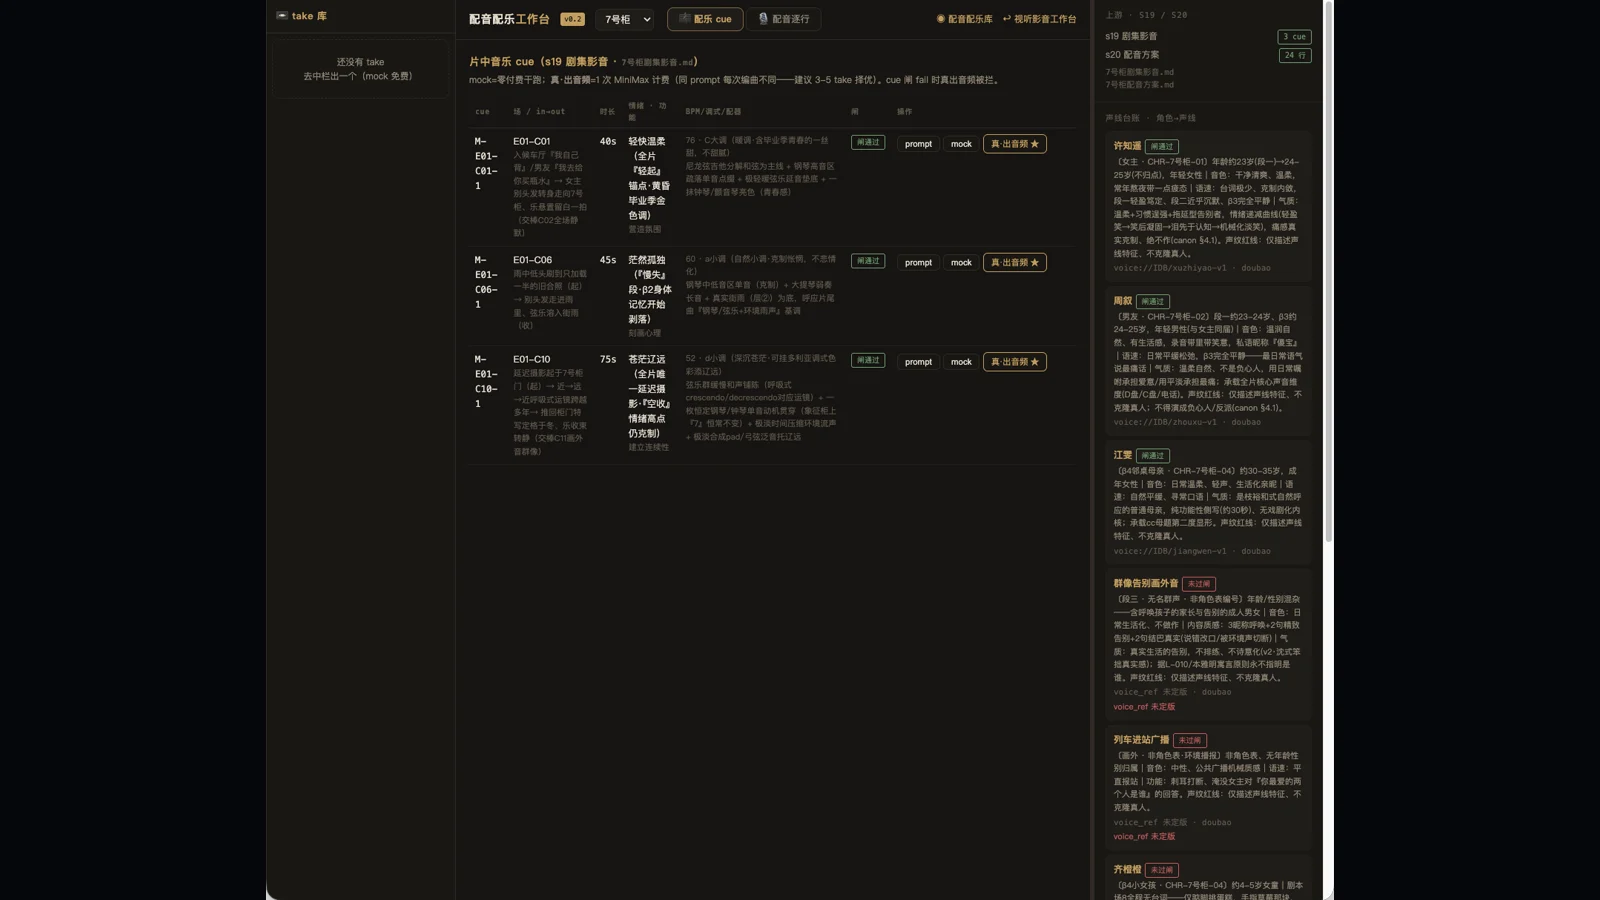The height and width of the screenshot is (900, 1600).
Task: Go back to 视听影音工作台
Action: pyautogui.click(x=1040, y=19)
